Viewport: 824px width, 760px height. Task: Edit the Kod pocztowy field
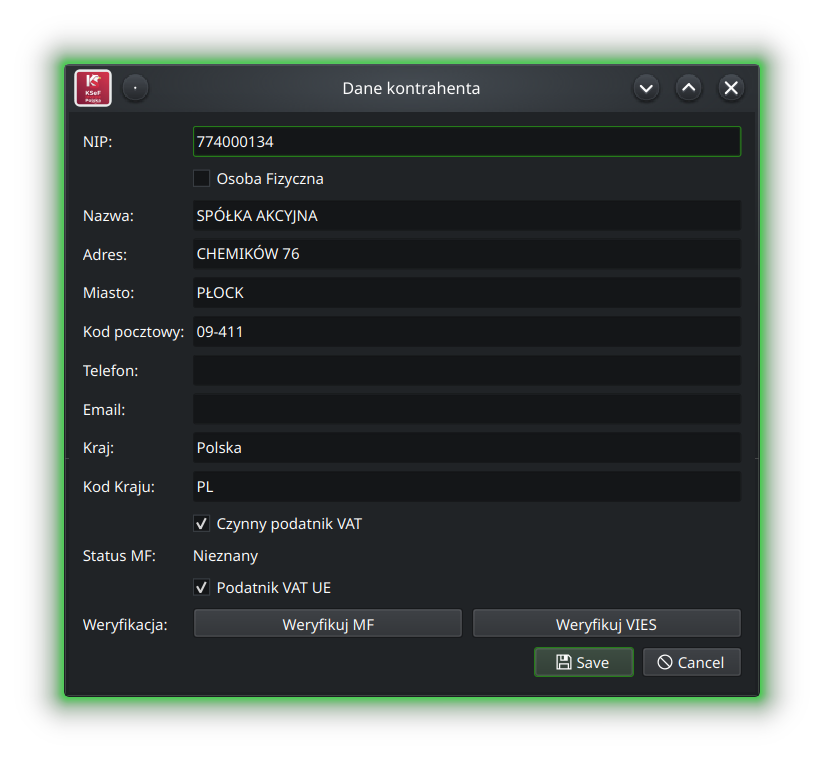(466, 332)
